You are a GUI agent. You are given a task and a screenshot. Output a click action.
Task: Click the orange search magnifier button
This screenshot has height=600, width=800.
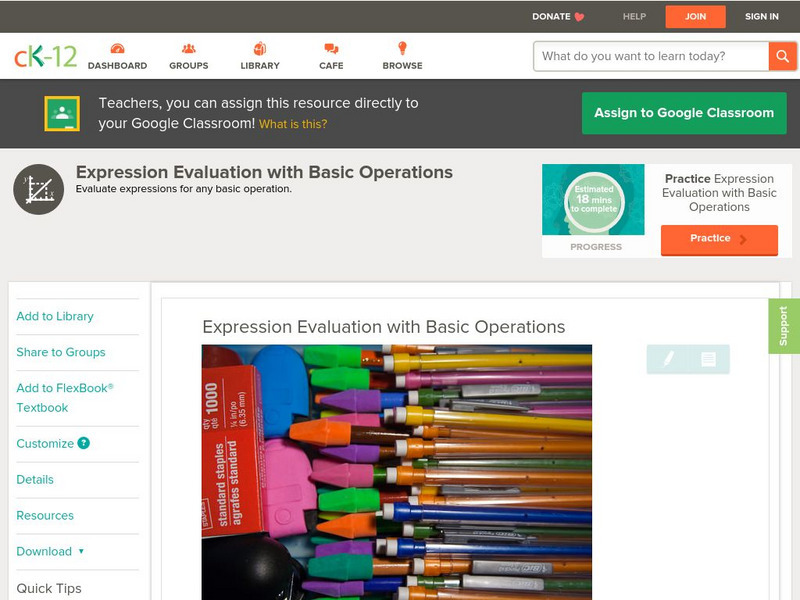click(x=782, y=56)
